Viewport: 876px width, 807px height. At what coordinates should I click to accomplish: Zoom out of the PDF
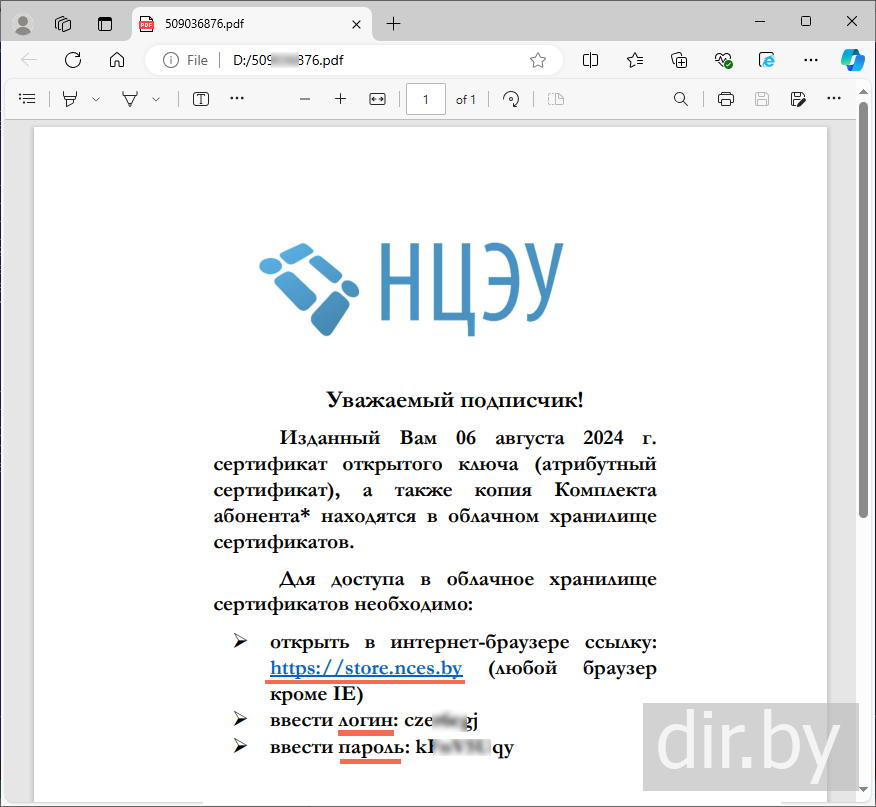tap(304, 99)
